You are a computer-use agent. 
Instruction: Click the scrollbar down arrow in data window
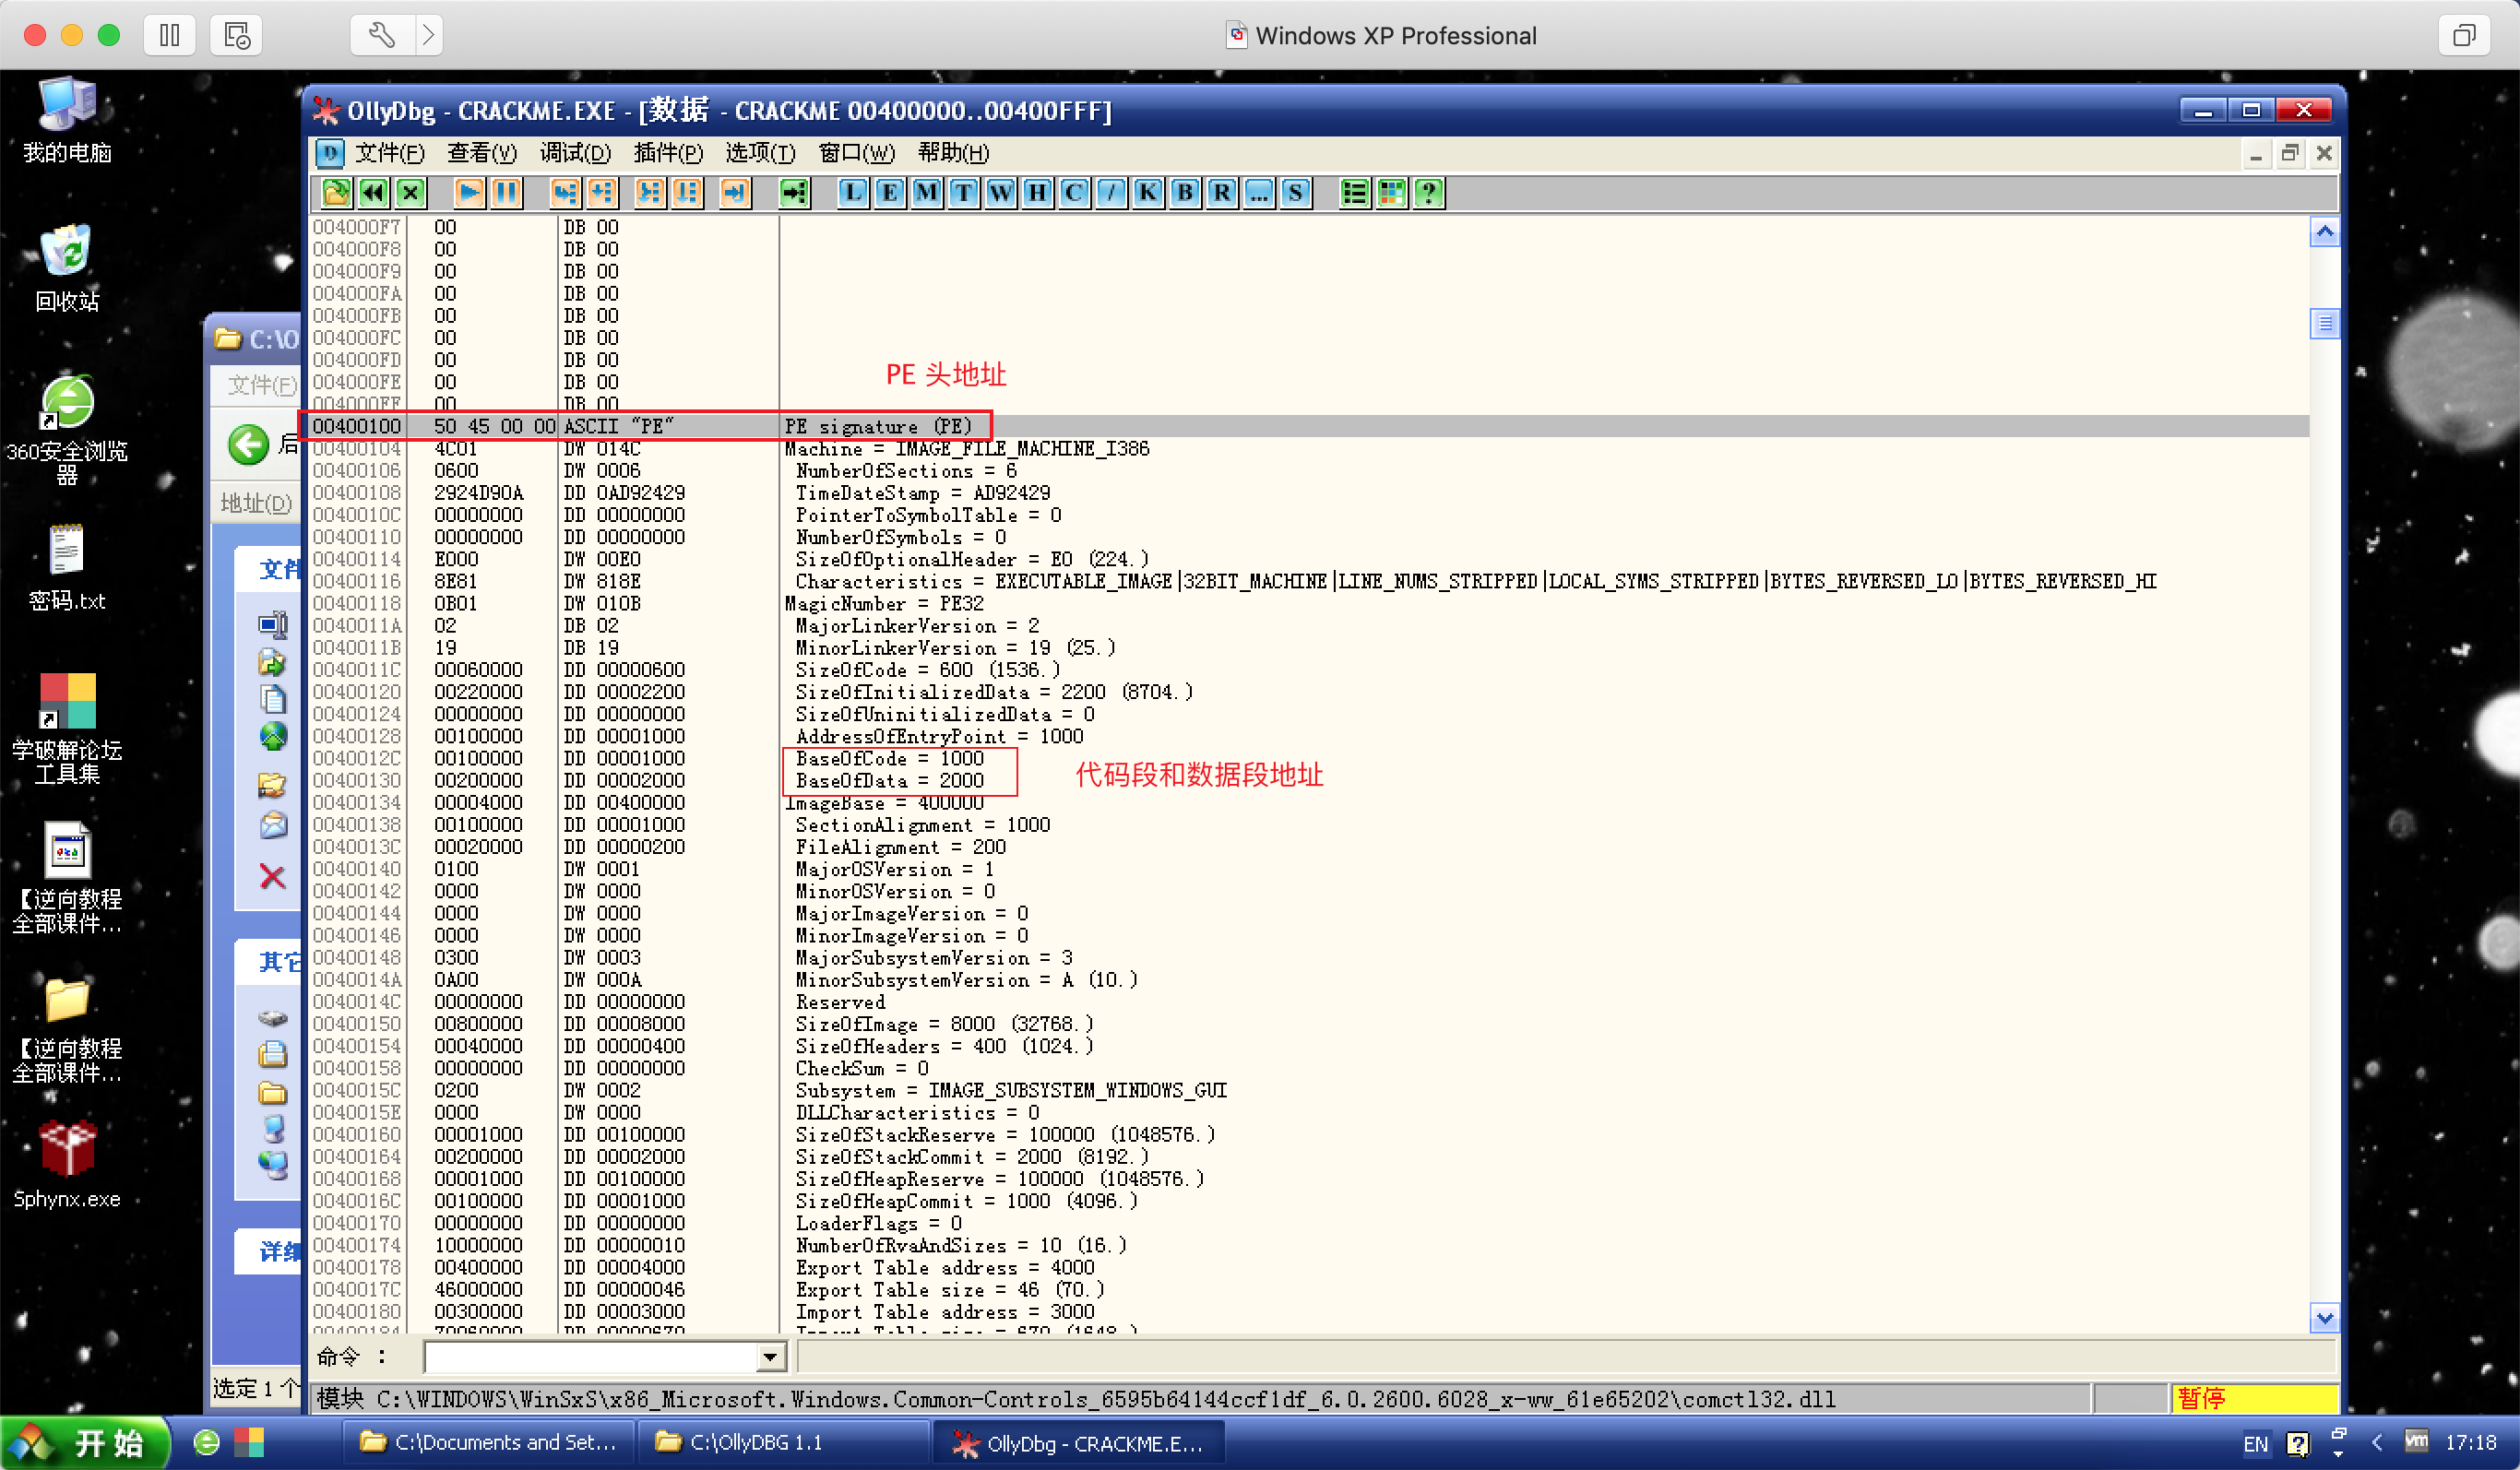click(2324, 1317)
